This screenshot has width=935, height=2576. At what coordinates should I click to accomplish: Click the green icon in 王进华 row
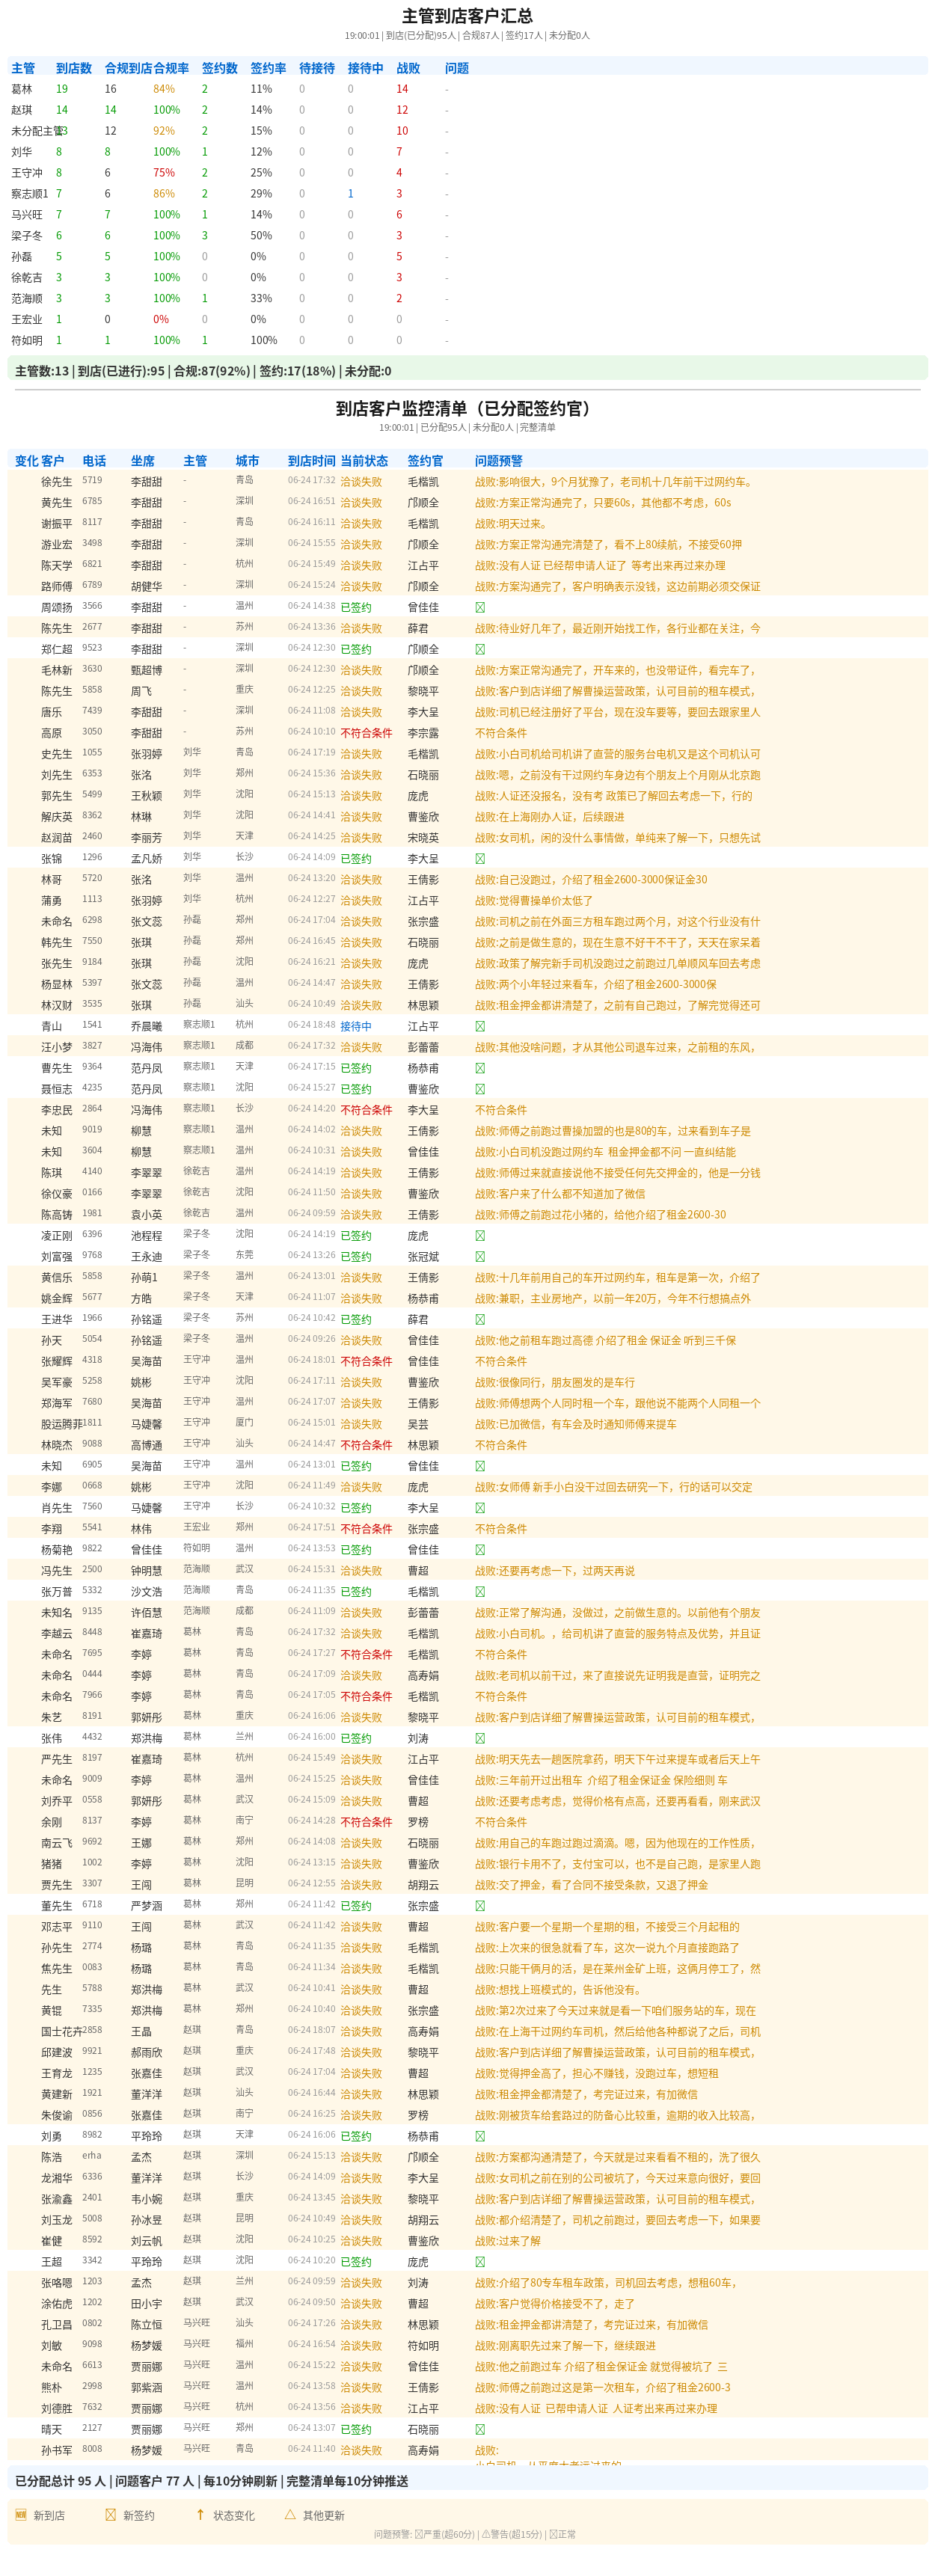pyautogui.click(x=480, y=1320)
